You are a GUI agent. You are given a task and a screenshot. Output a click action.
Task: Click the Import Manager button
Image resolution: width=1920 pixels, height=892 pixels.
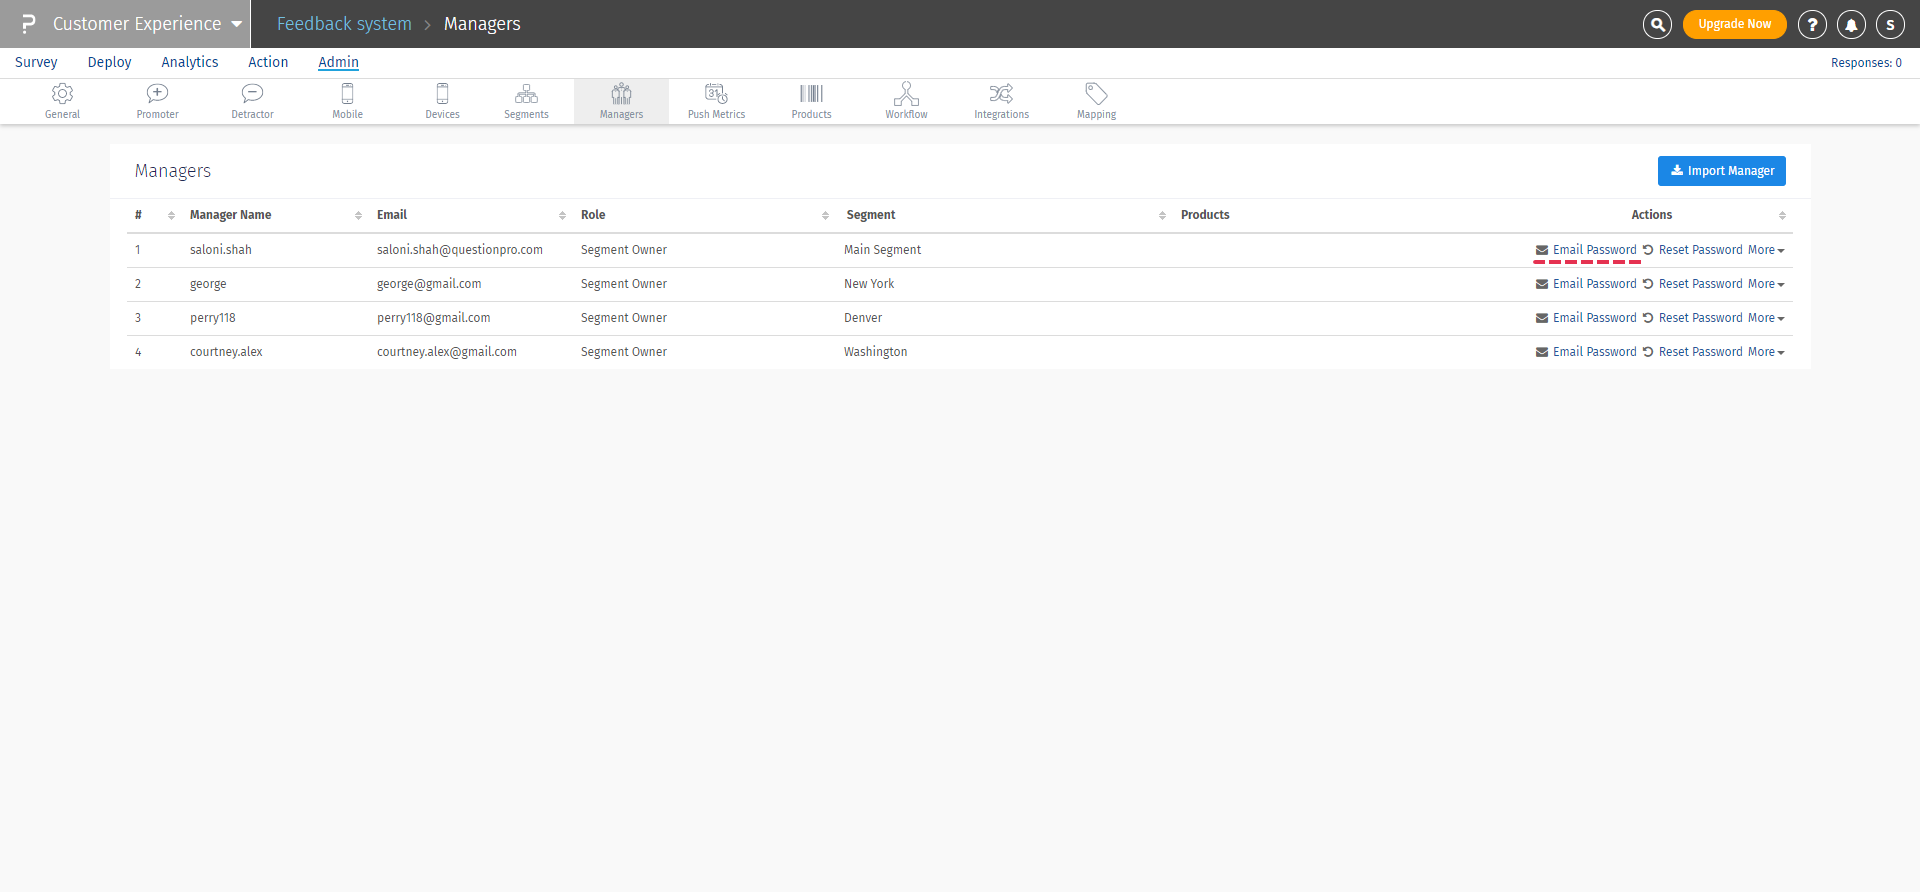pyautogui.click(x=1721, y=171)
